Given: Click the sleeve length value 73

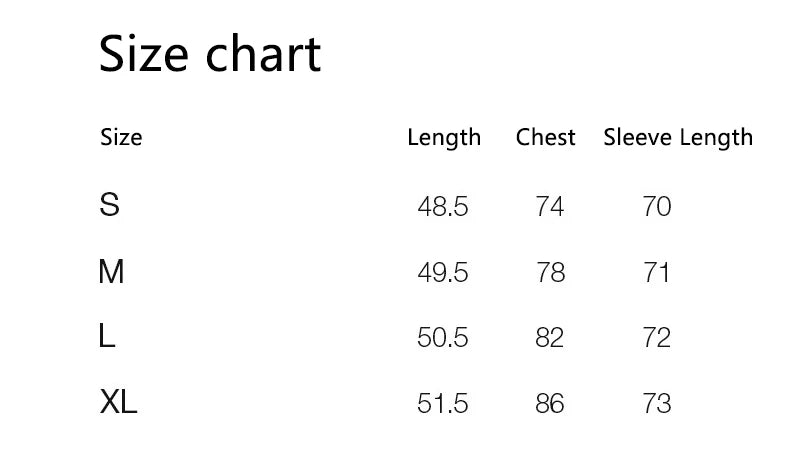Looking at the screenshot, I should [x=657, y=404].
